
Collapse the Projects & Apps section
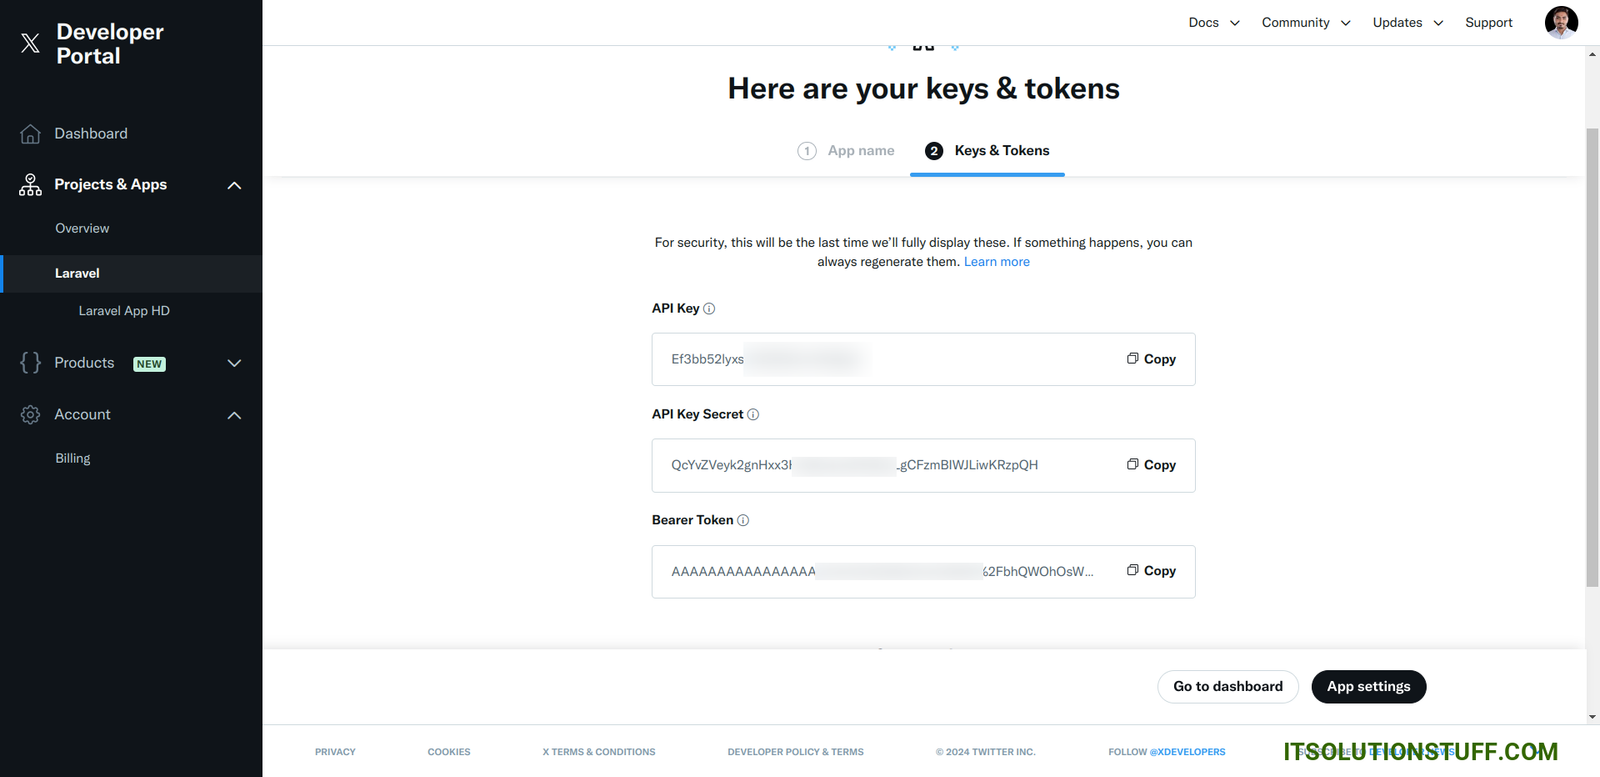tap(235, 185)
